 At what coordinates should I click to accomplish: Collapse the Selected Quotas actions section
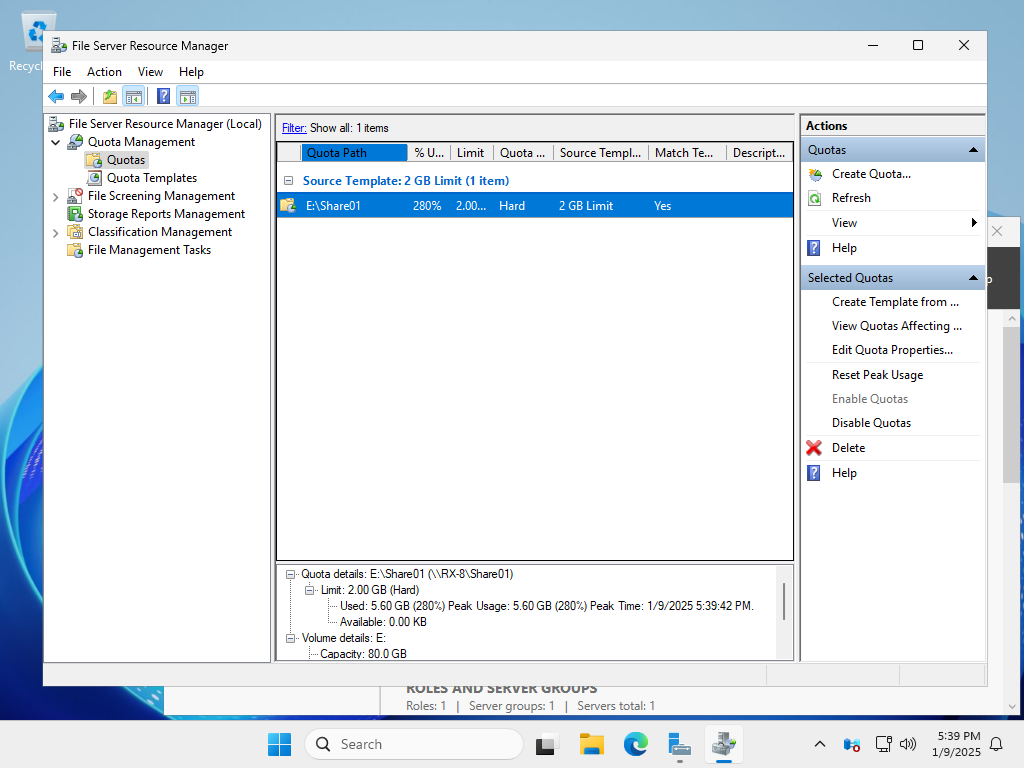pyautogui.click(x=974, y=278)
